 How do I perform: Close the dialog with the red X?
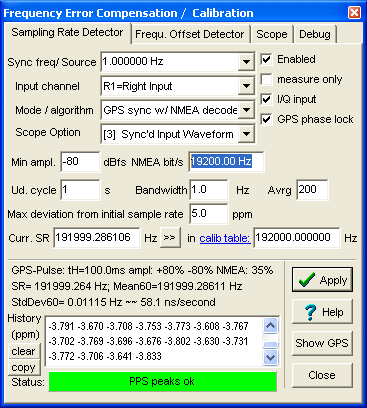[x=354, y=13]
